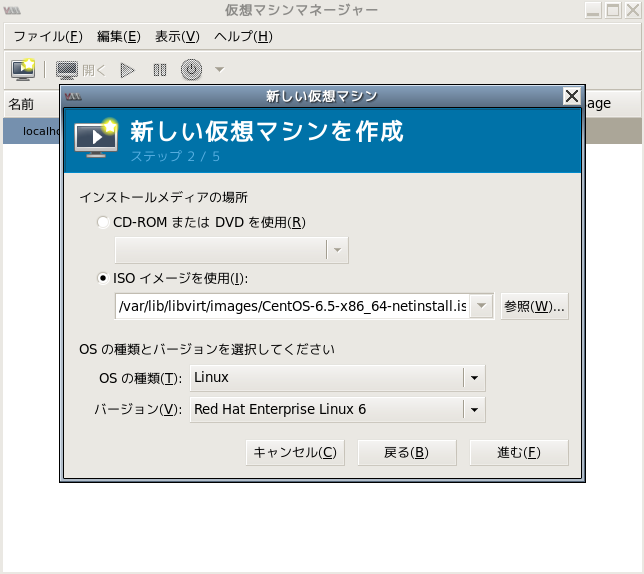Click the 名前 column header

coord(31,104)
